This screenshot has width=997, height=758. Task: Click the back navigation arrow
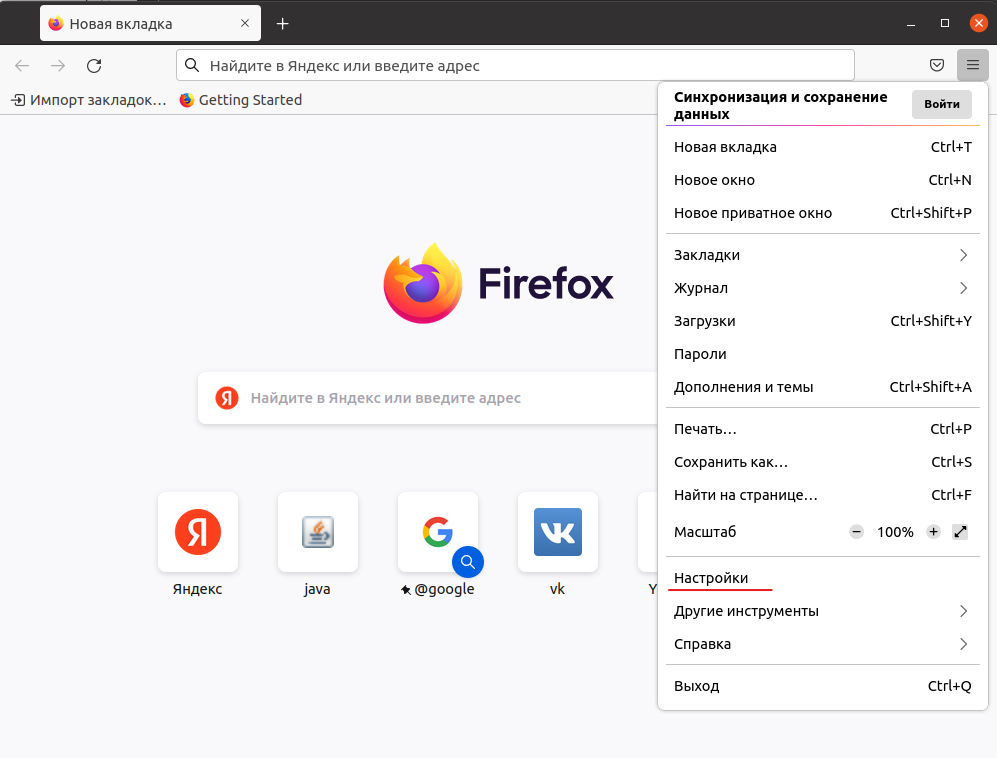click(x=22, y=65)
